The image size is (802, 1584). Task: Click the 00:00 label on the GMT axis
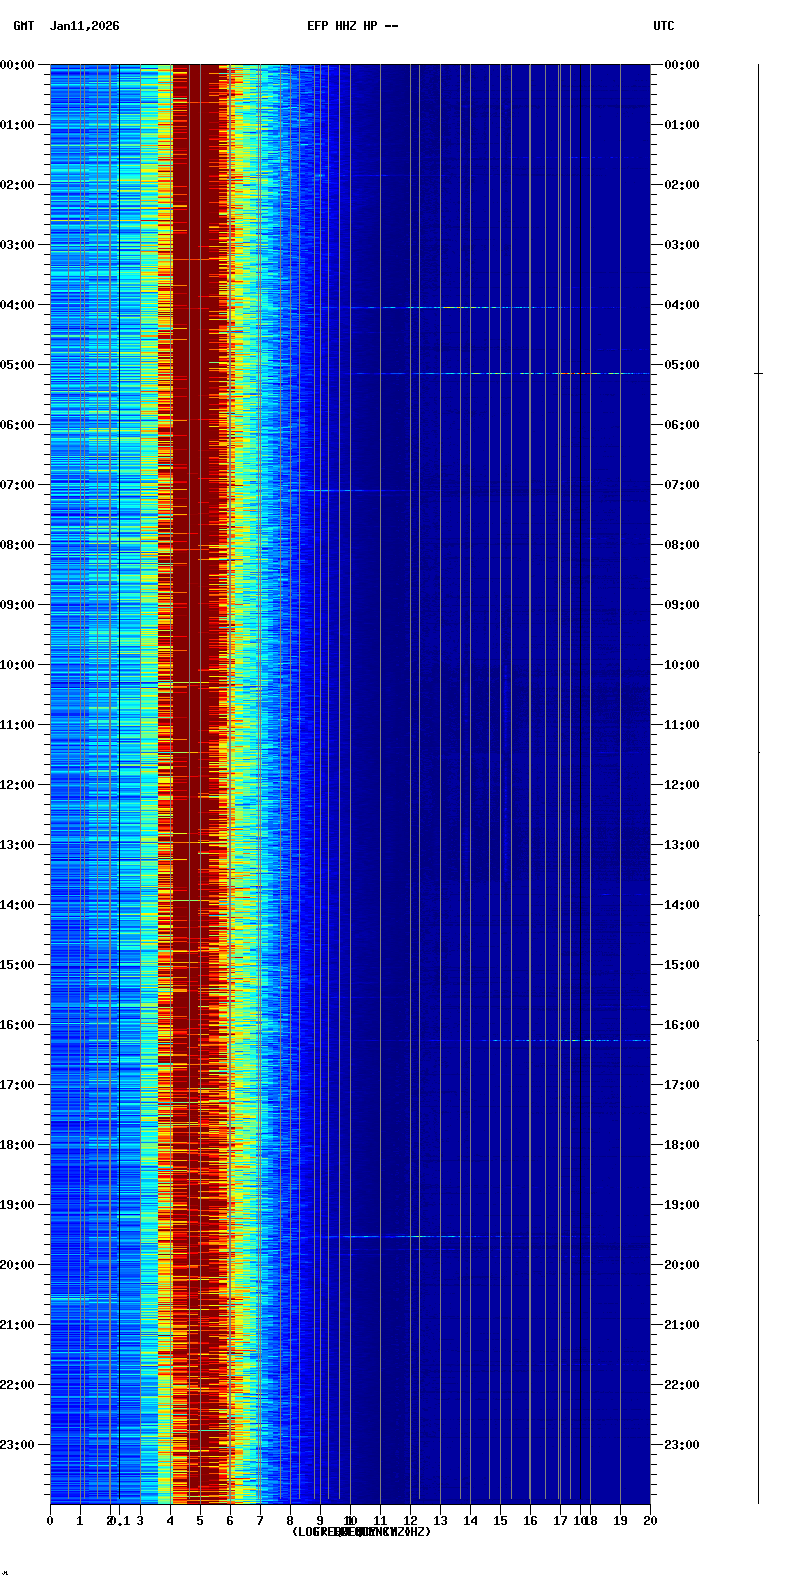point(18,65)
